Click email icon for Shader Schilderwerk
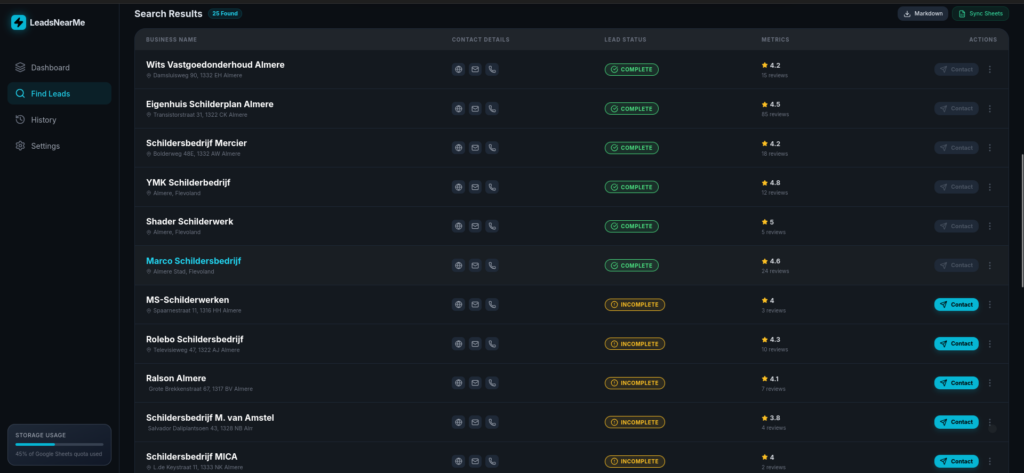This screenshot has height=473, width=1024. [x=475, y=226]
